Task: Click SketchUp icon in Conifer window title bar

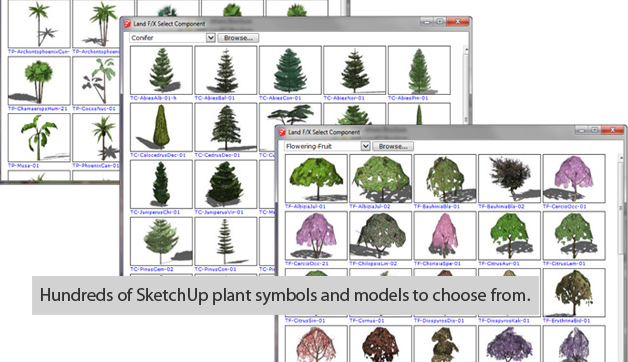Action: (127, 24)
